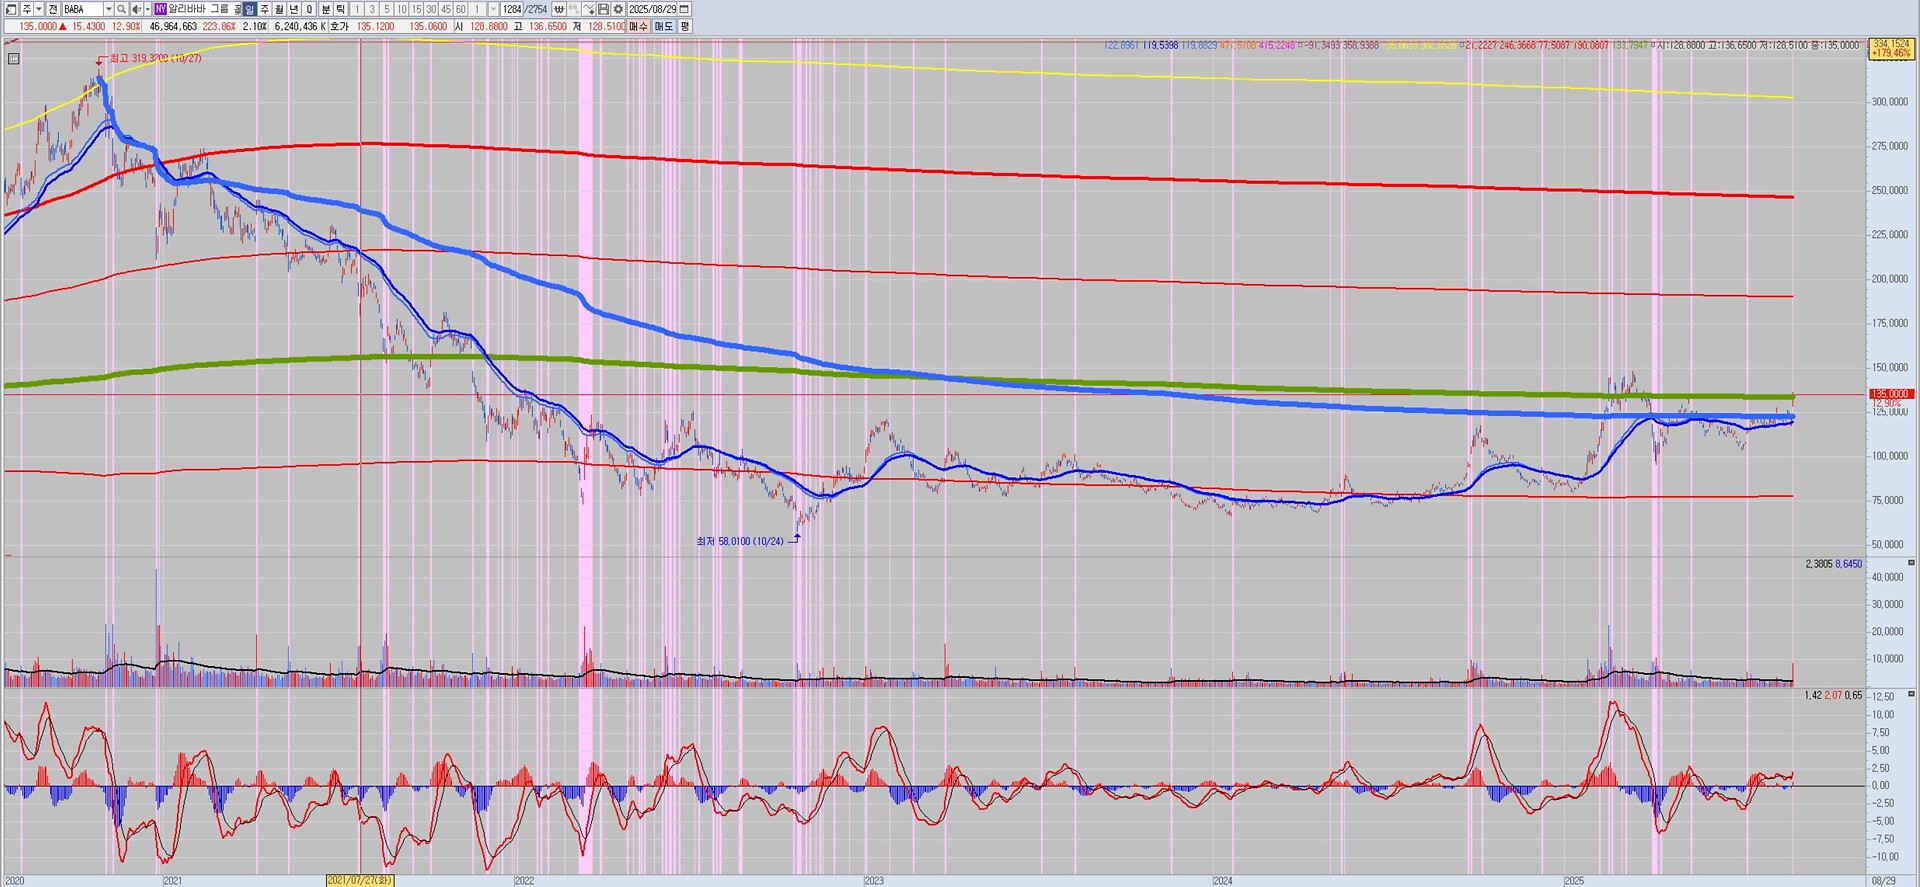
Task: Click the 12.90% change rate value
Action: click(125, 26)
